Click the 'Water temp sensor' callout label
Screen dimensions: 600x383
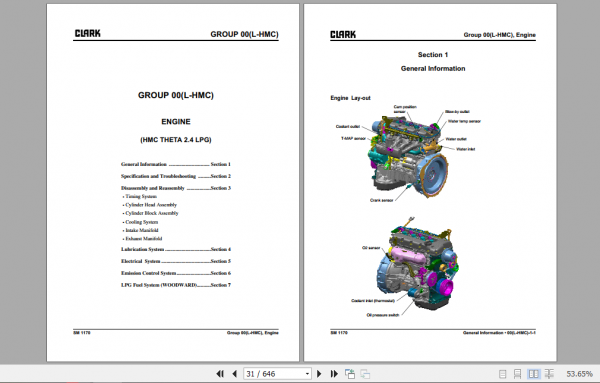(x=464, y=121)
